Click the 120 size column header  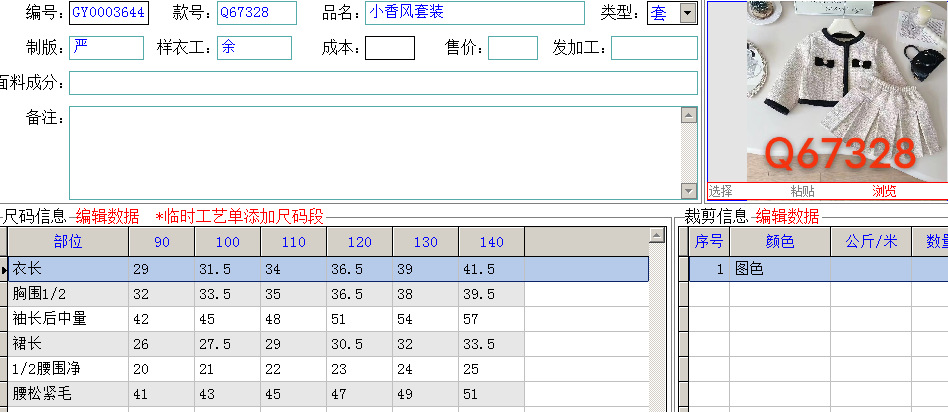[x=359, y=241]
